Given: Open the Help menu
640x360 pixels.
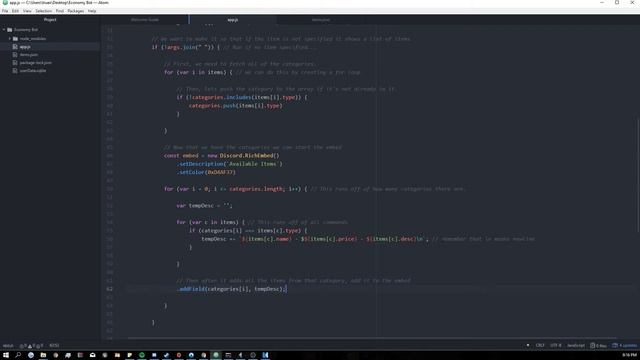Looking at the screenshot, I should tap(92, 11).
